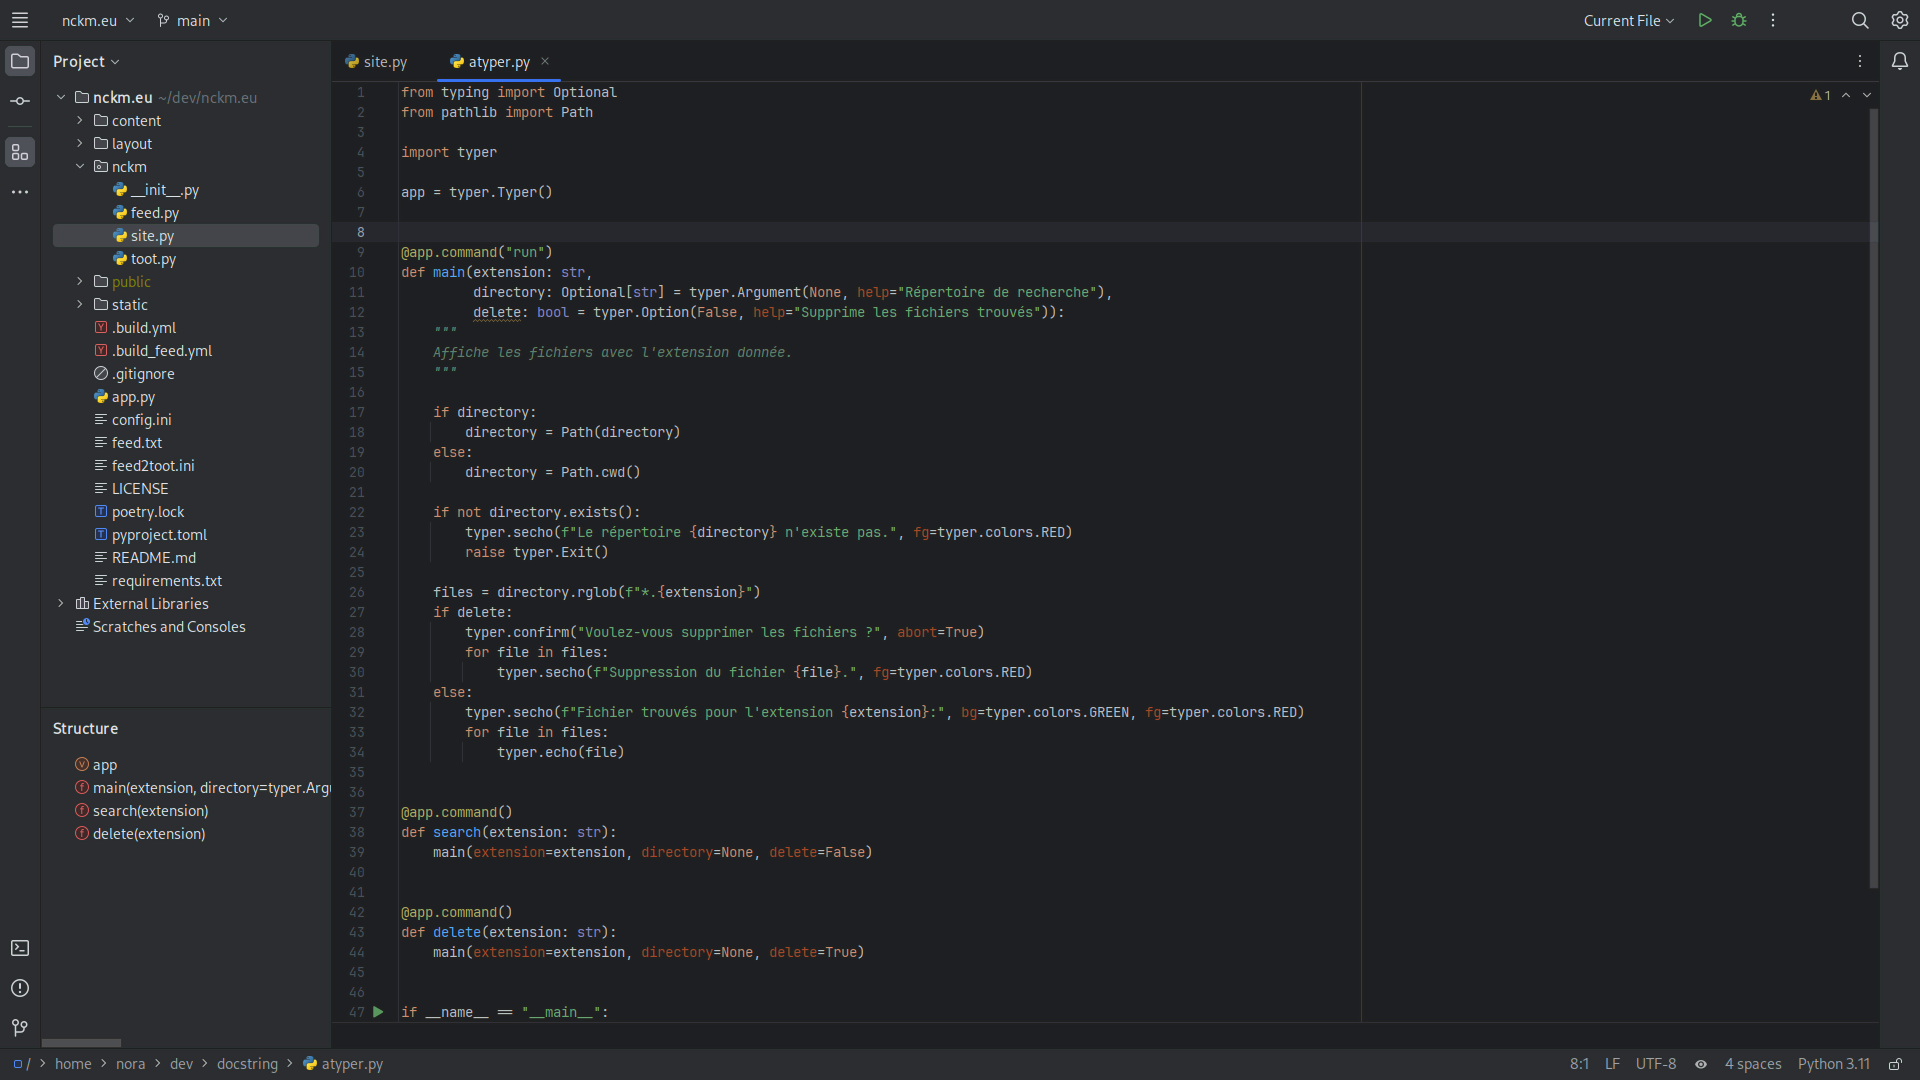
Task: Toggle file write protection with the lock icon
Action: tap(1895, 1064)
